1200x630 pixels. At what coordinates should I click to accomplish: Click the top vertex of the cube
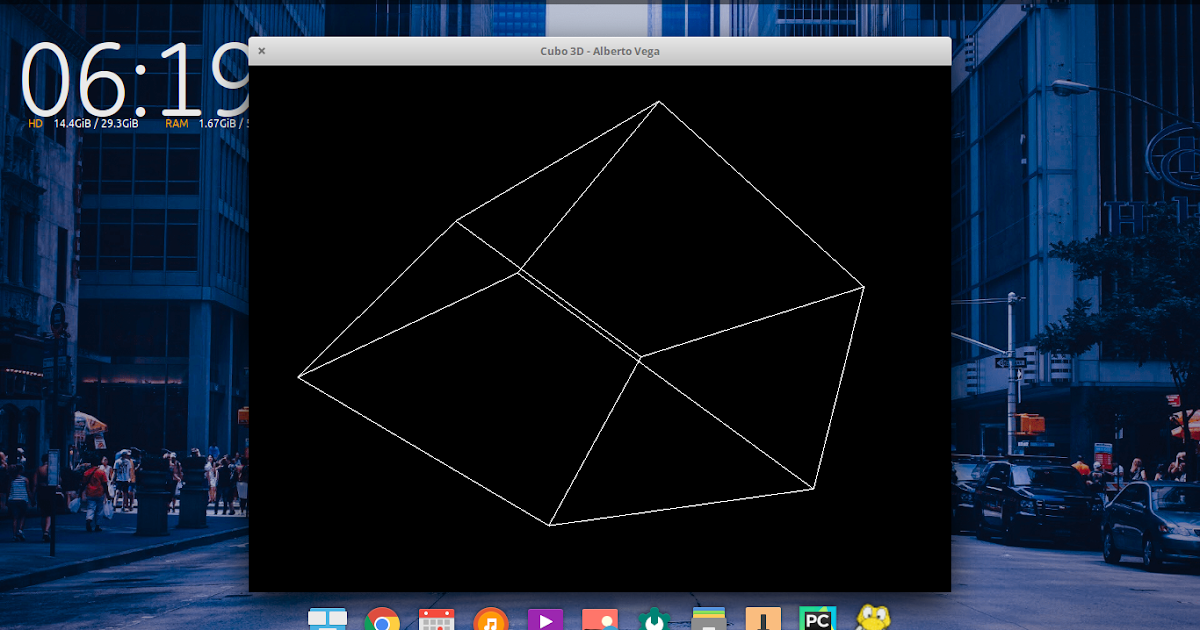click(658, 100)
